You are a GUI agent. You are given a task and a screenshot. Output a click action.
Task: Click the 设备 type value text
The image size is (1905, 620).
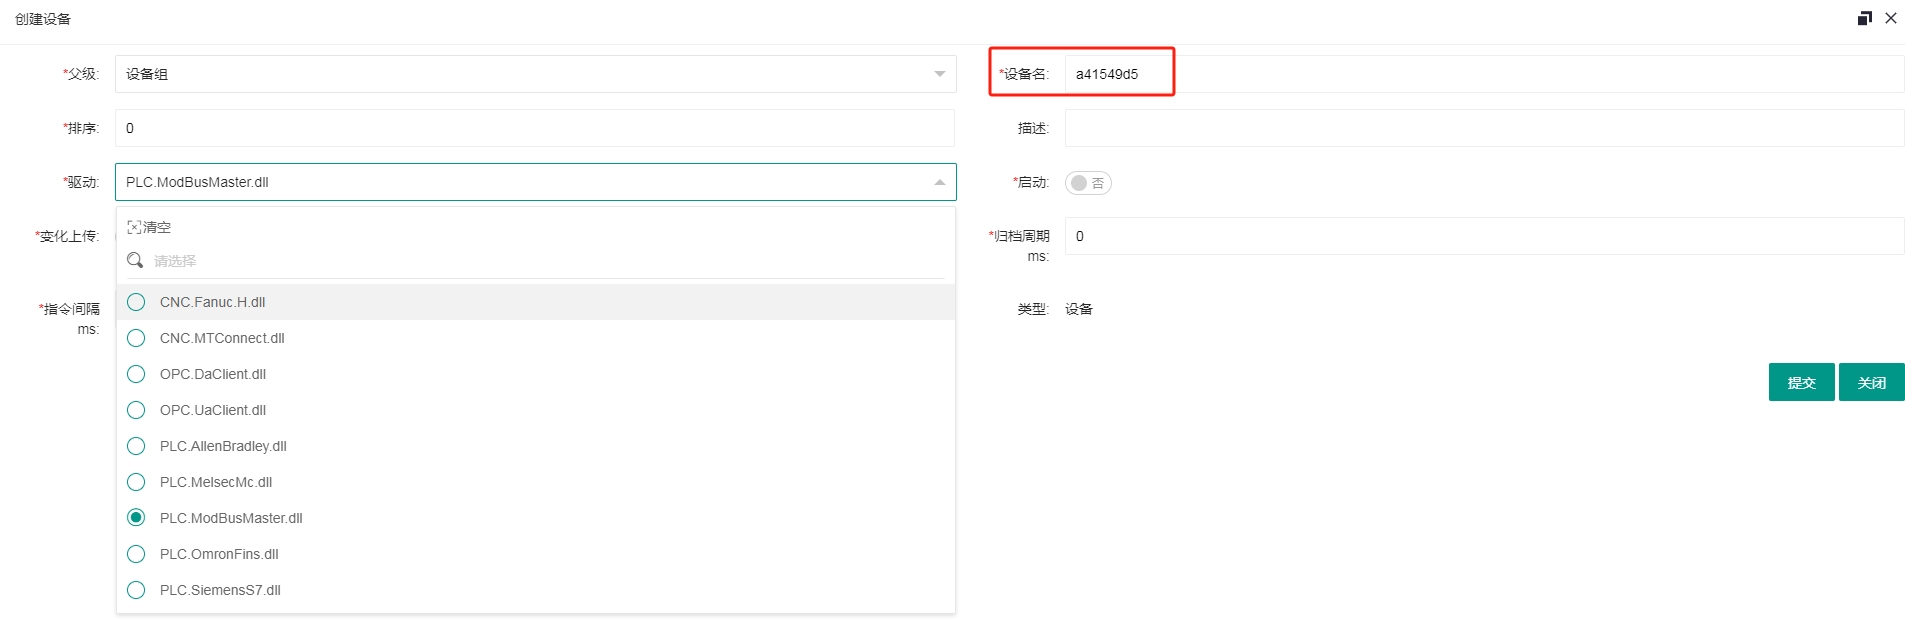tap(1079, 309)
